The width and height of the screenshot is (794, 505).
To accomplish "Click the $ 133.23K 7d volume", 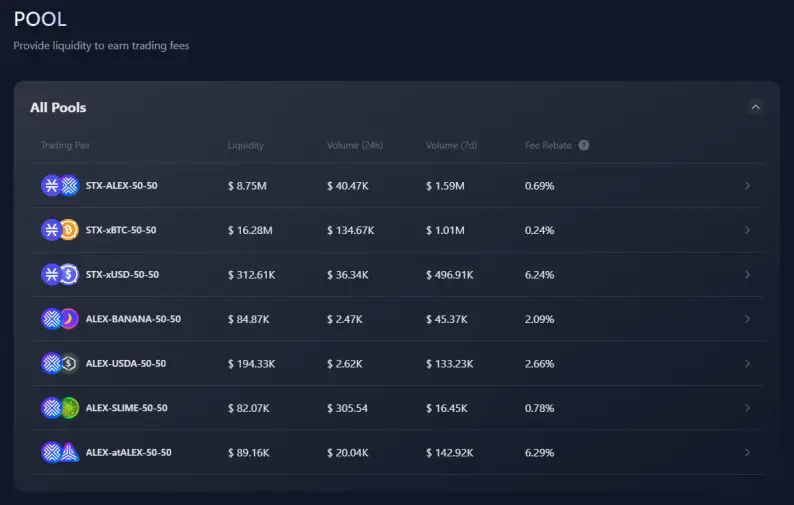I will pyautogui.click(x=450, y=364).
